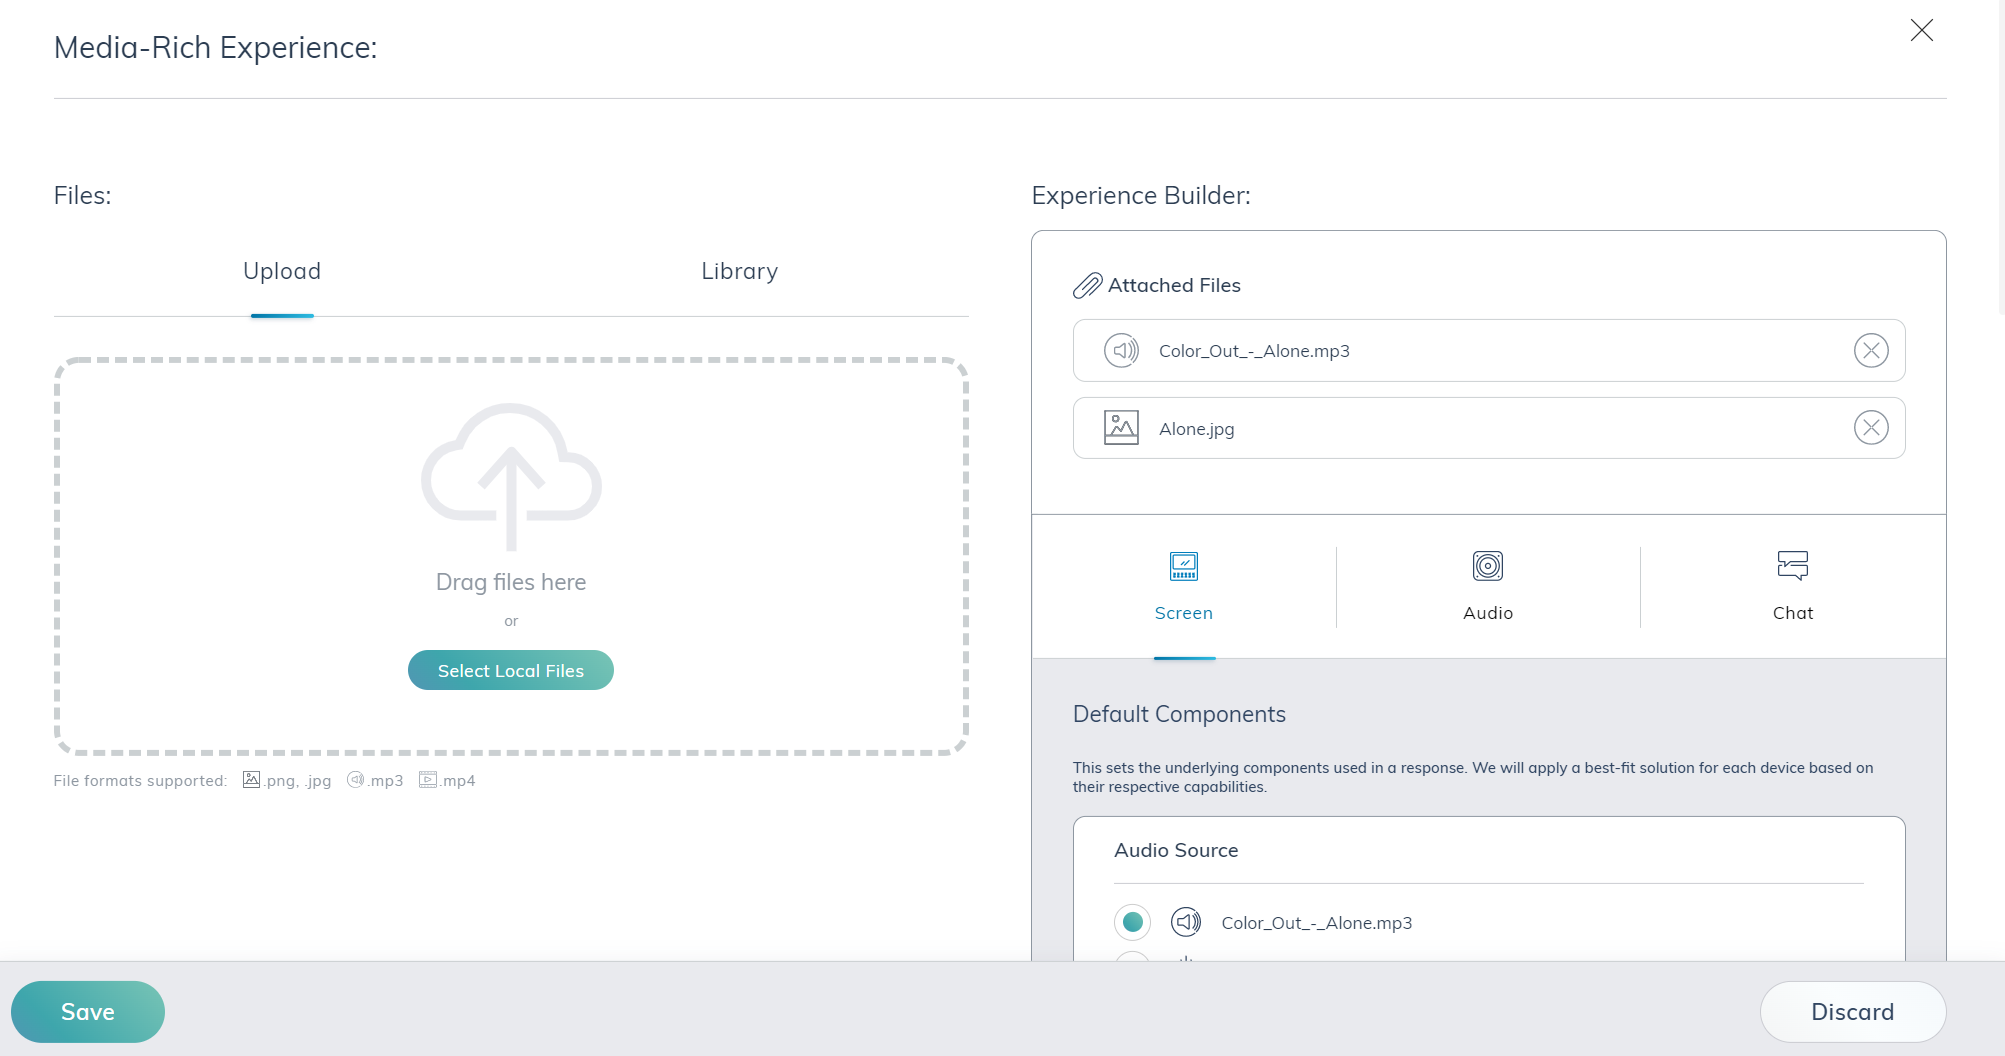Image resolution: width=2005 pixels, height=1056 pixels.
Task: Click the mp4 video format icon
Action: coord(428,780)
